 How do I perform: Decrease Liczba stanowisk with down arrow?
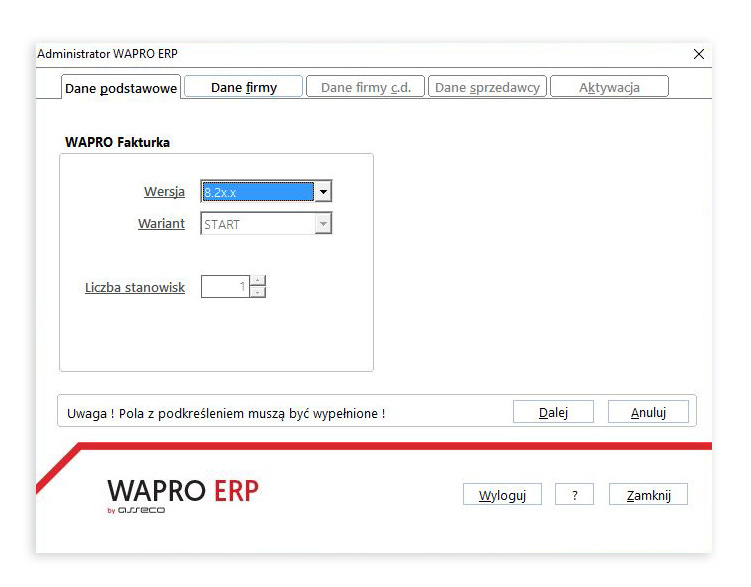click(x=258, y=292)
